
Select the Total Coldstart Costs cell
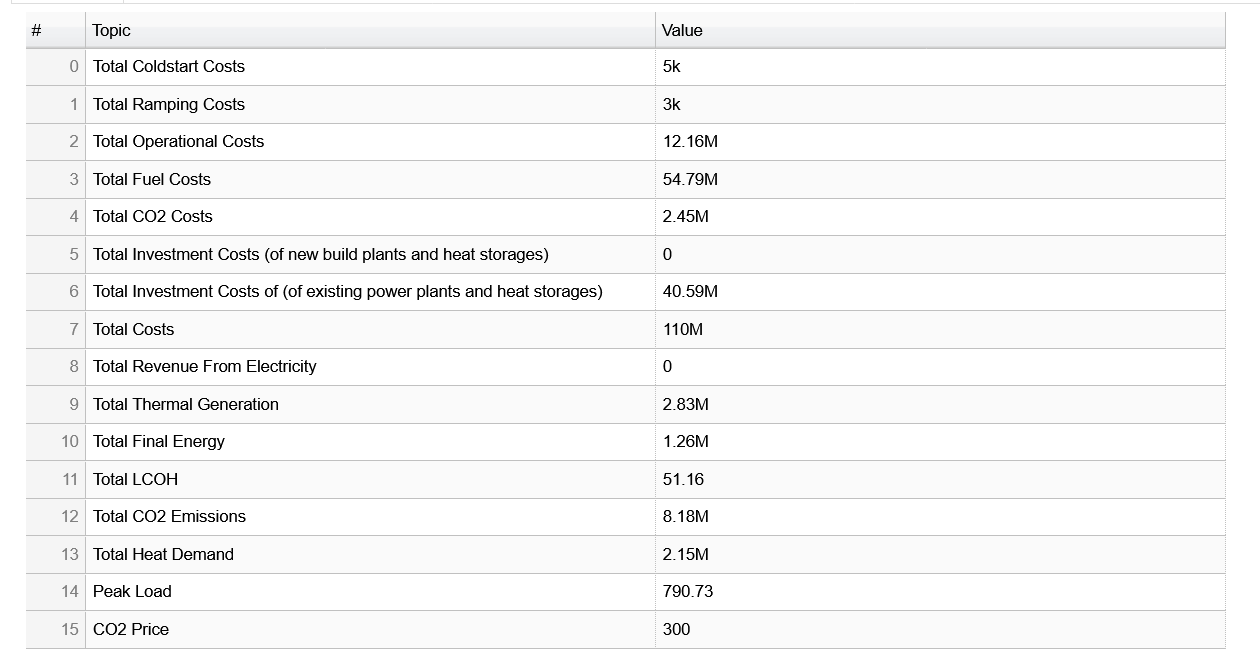pos(370,67)
